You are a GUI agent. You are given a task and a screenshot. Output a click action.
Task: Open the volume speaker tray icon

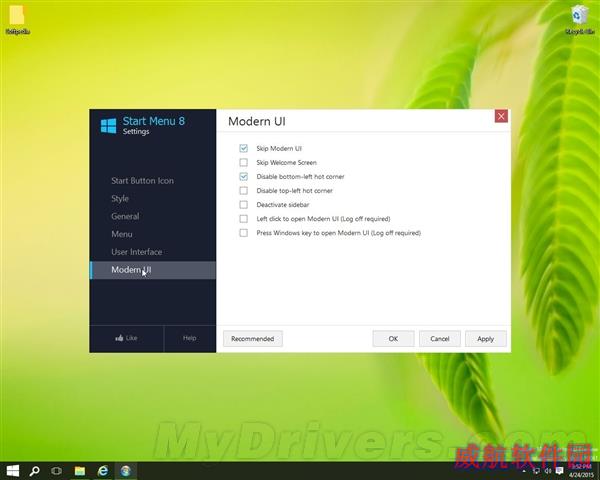(x=548, y=471)
